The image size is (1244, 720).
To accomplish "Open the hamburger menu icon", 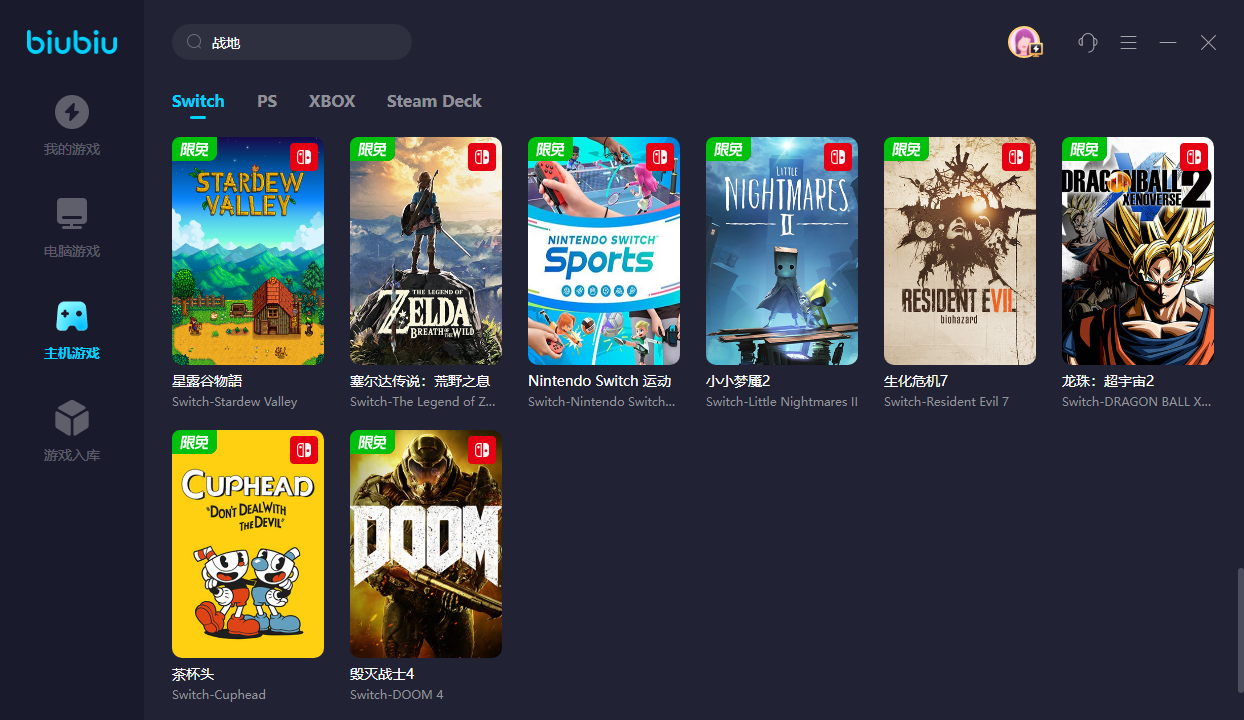I will pos(1128,42).
